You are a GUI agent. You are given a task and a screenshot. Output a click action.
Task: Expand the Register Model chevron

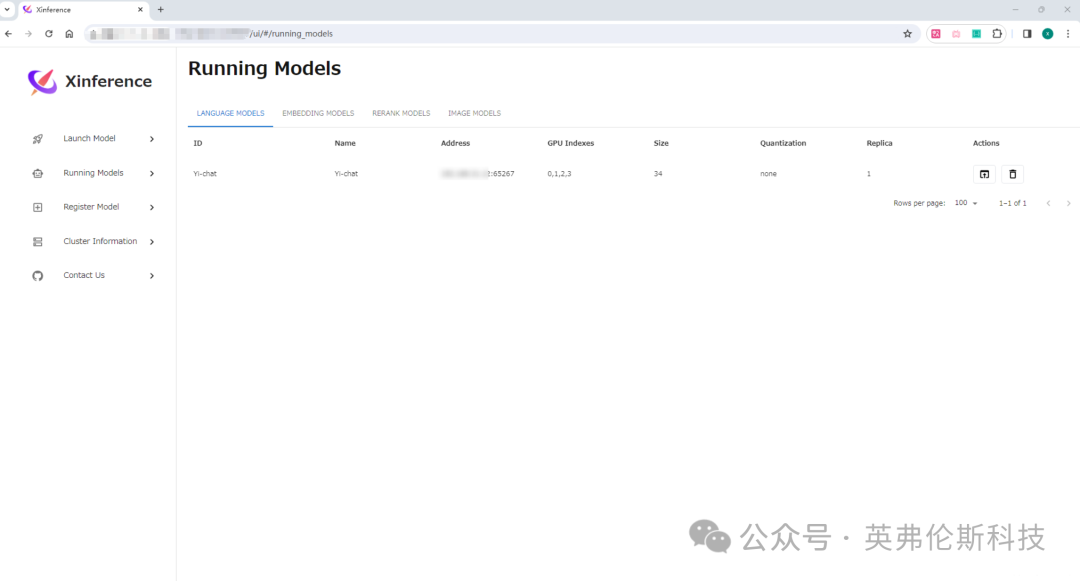[152, 207]
